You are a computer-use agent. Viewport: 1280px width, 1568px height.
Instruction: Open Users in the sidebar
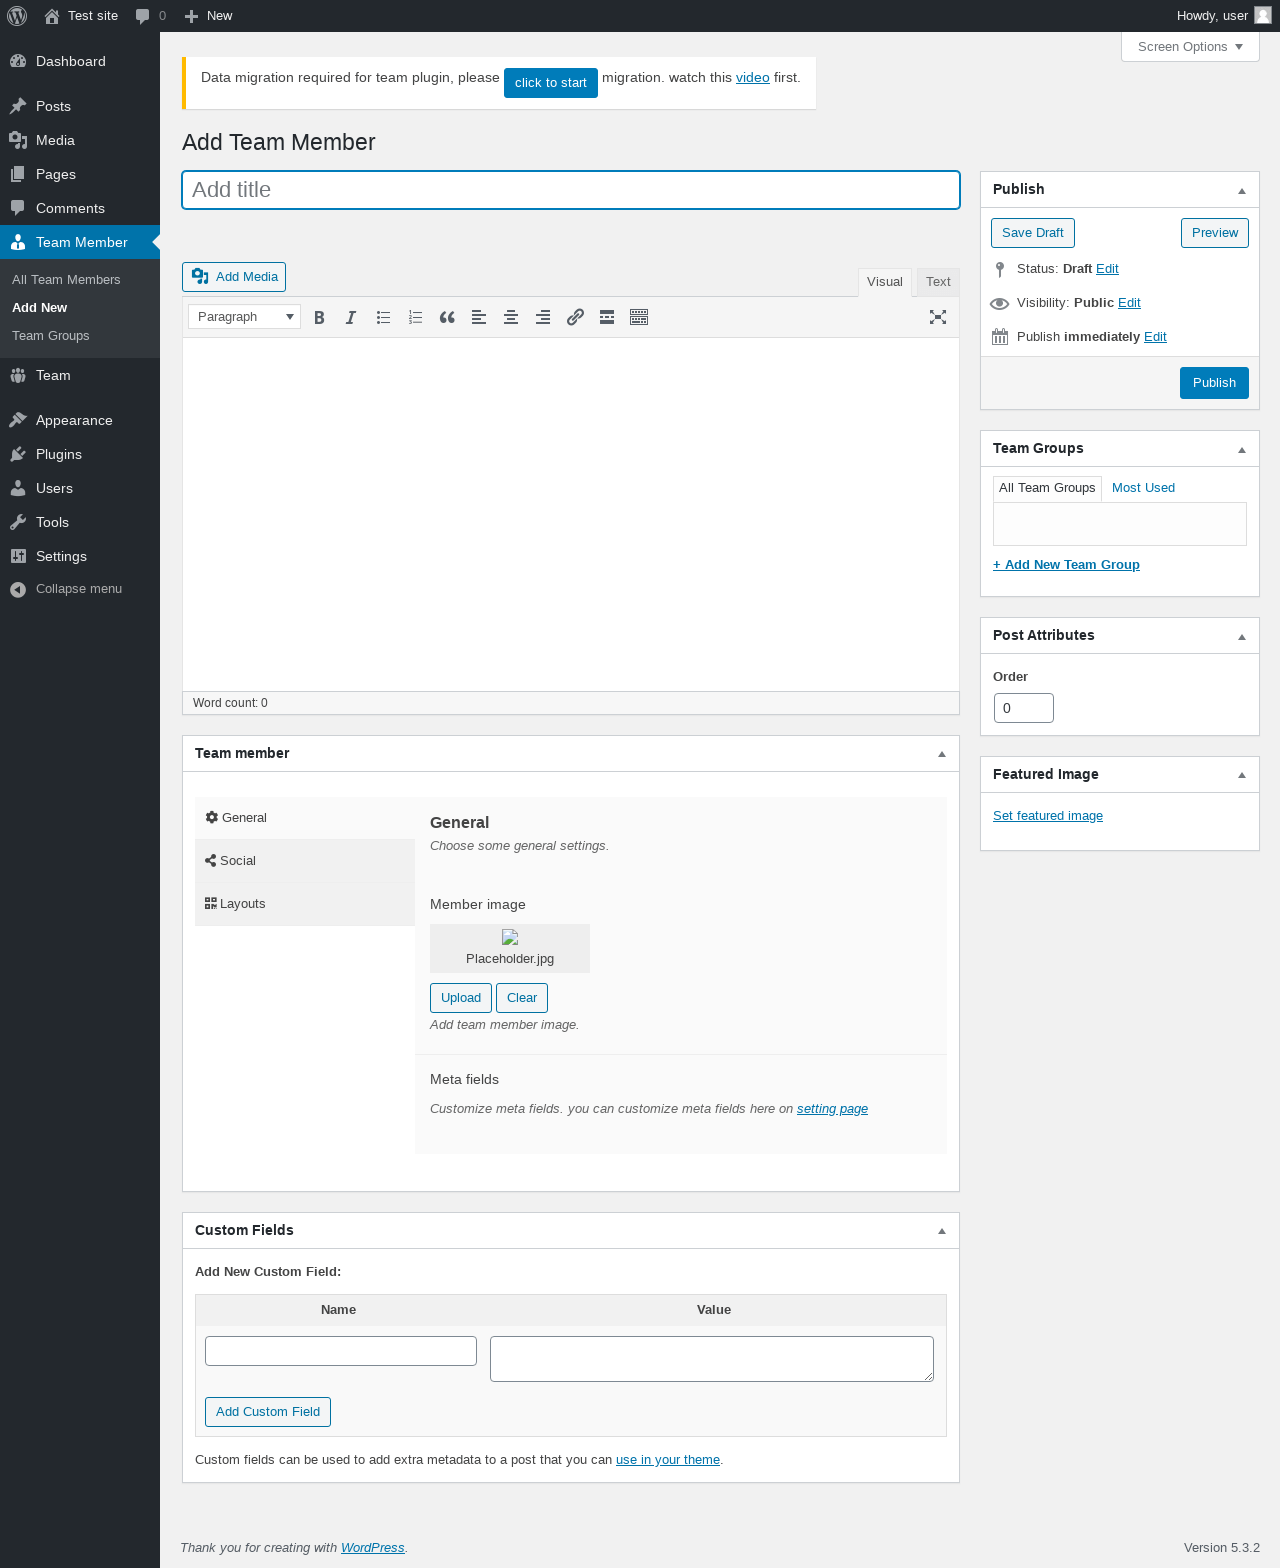pyautogui.click(x=80, y=488)
